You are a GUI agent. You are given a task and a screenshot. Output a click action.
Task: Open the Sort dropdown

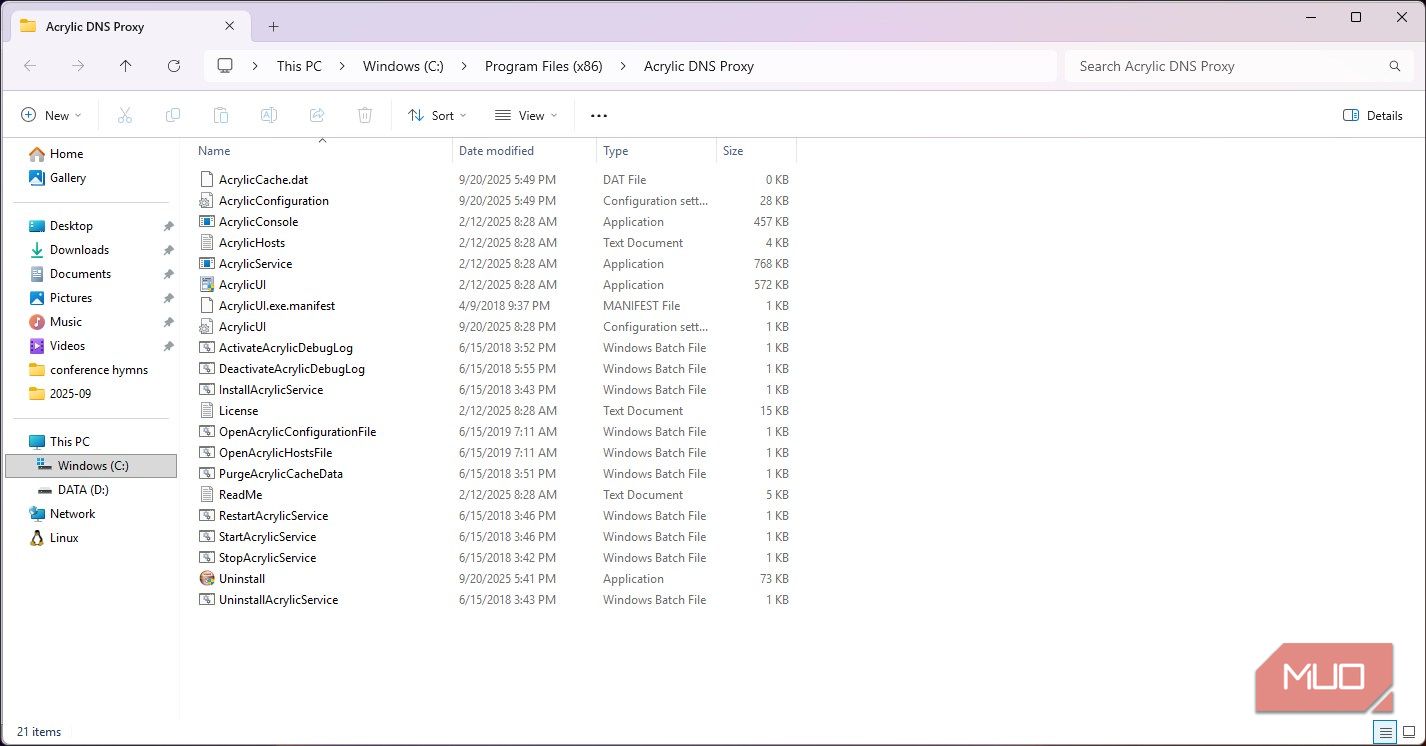[438, 115]
